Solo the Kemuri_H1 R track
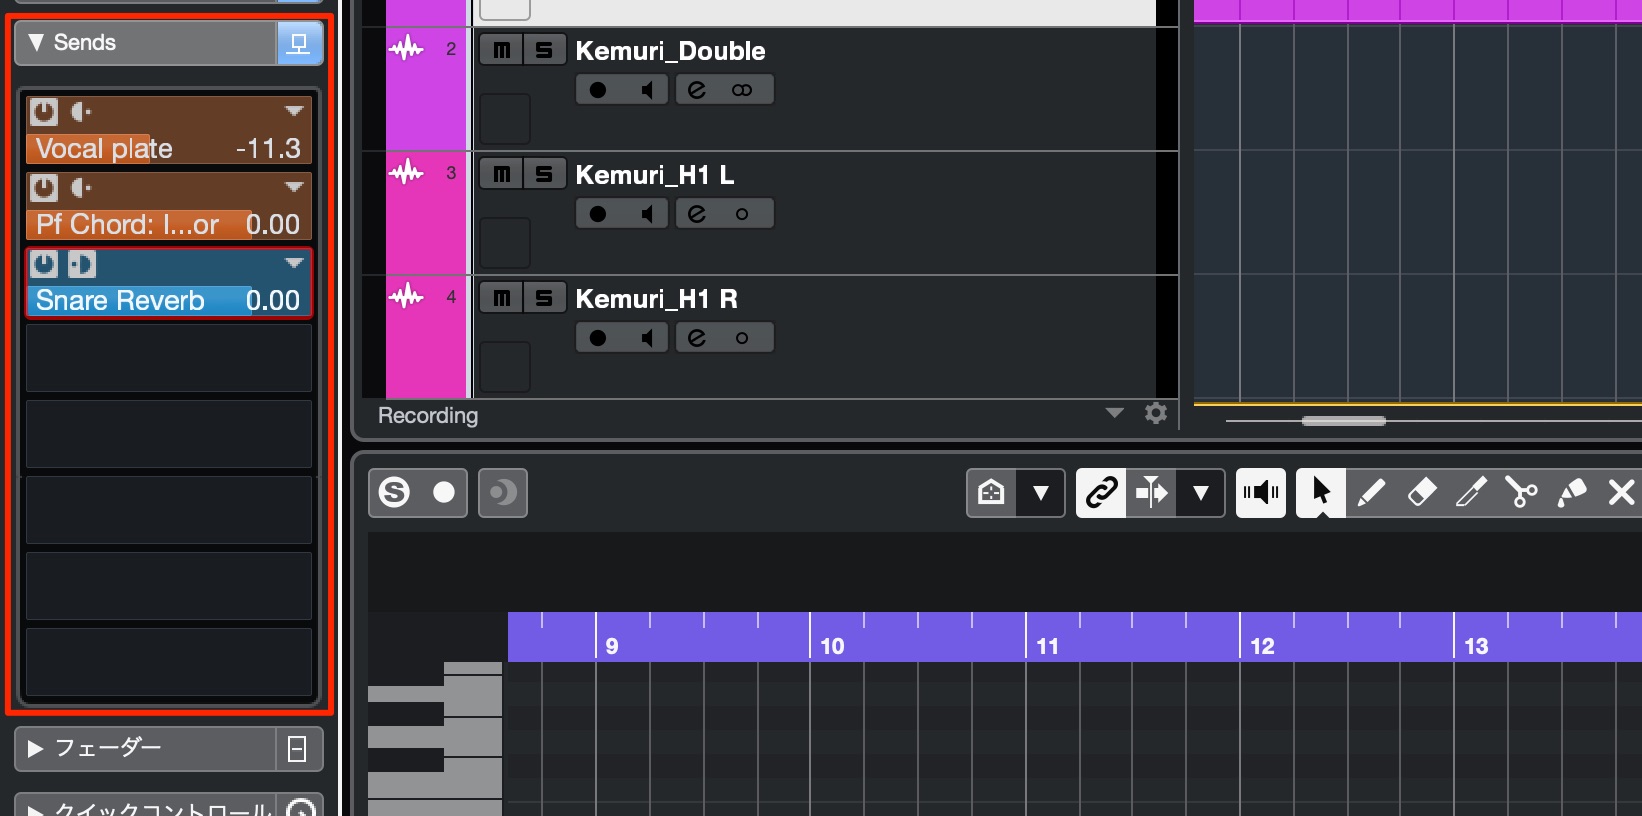This screenshot has height=816, width=1642. pyautogui.click(x=544, y=298)
